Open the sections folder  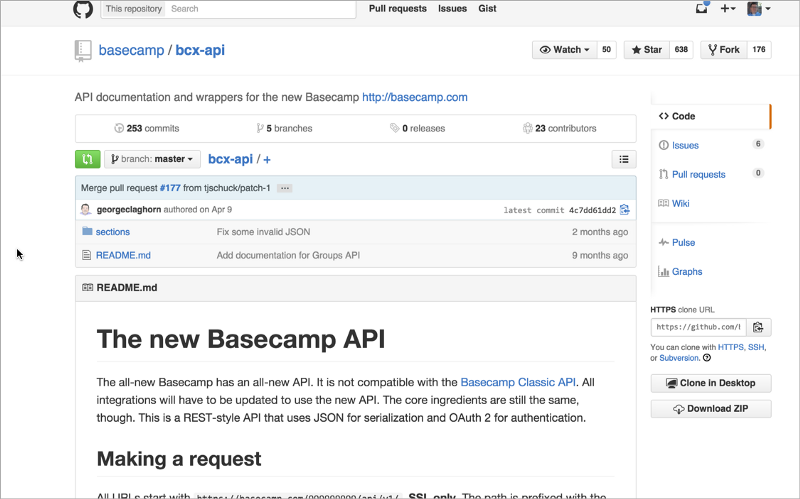113,232
